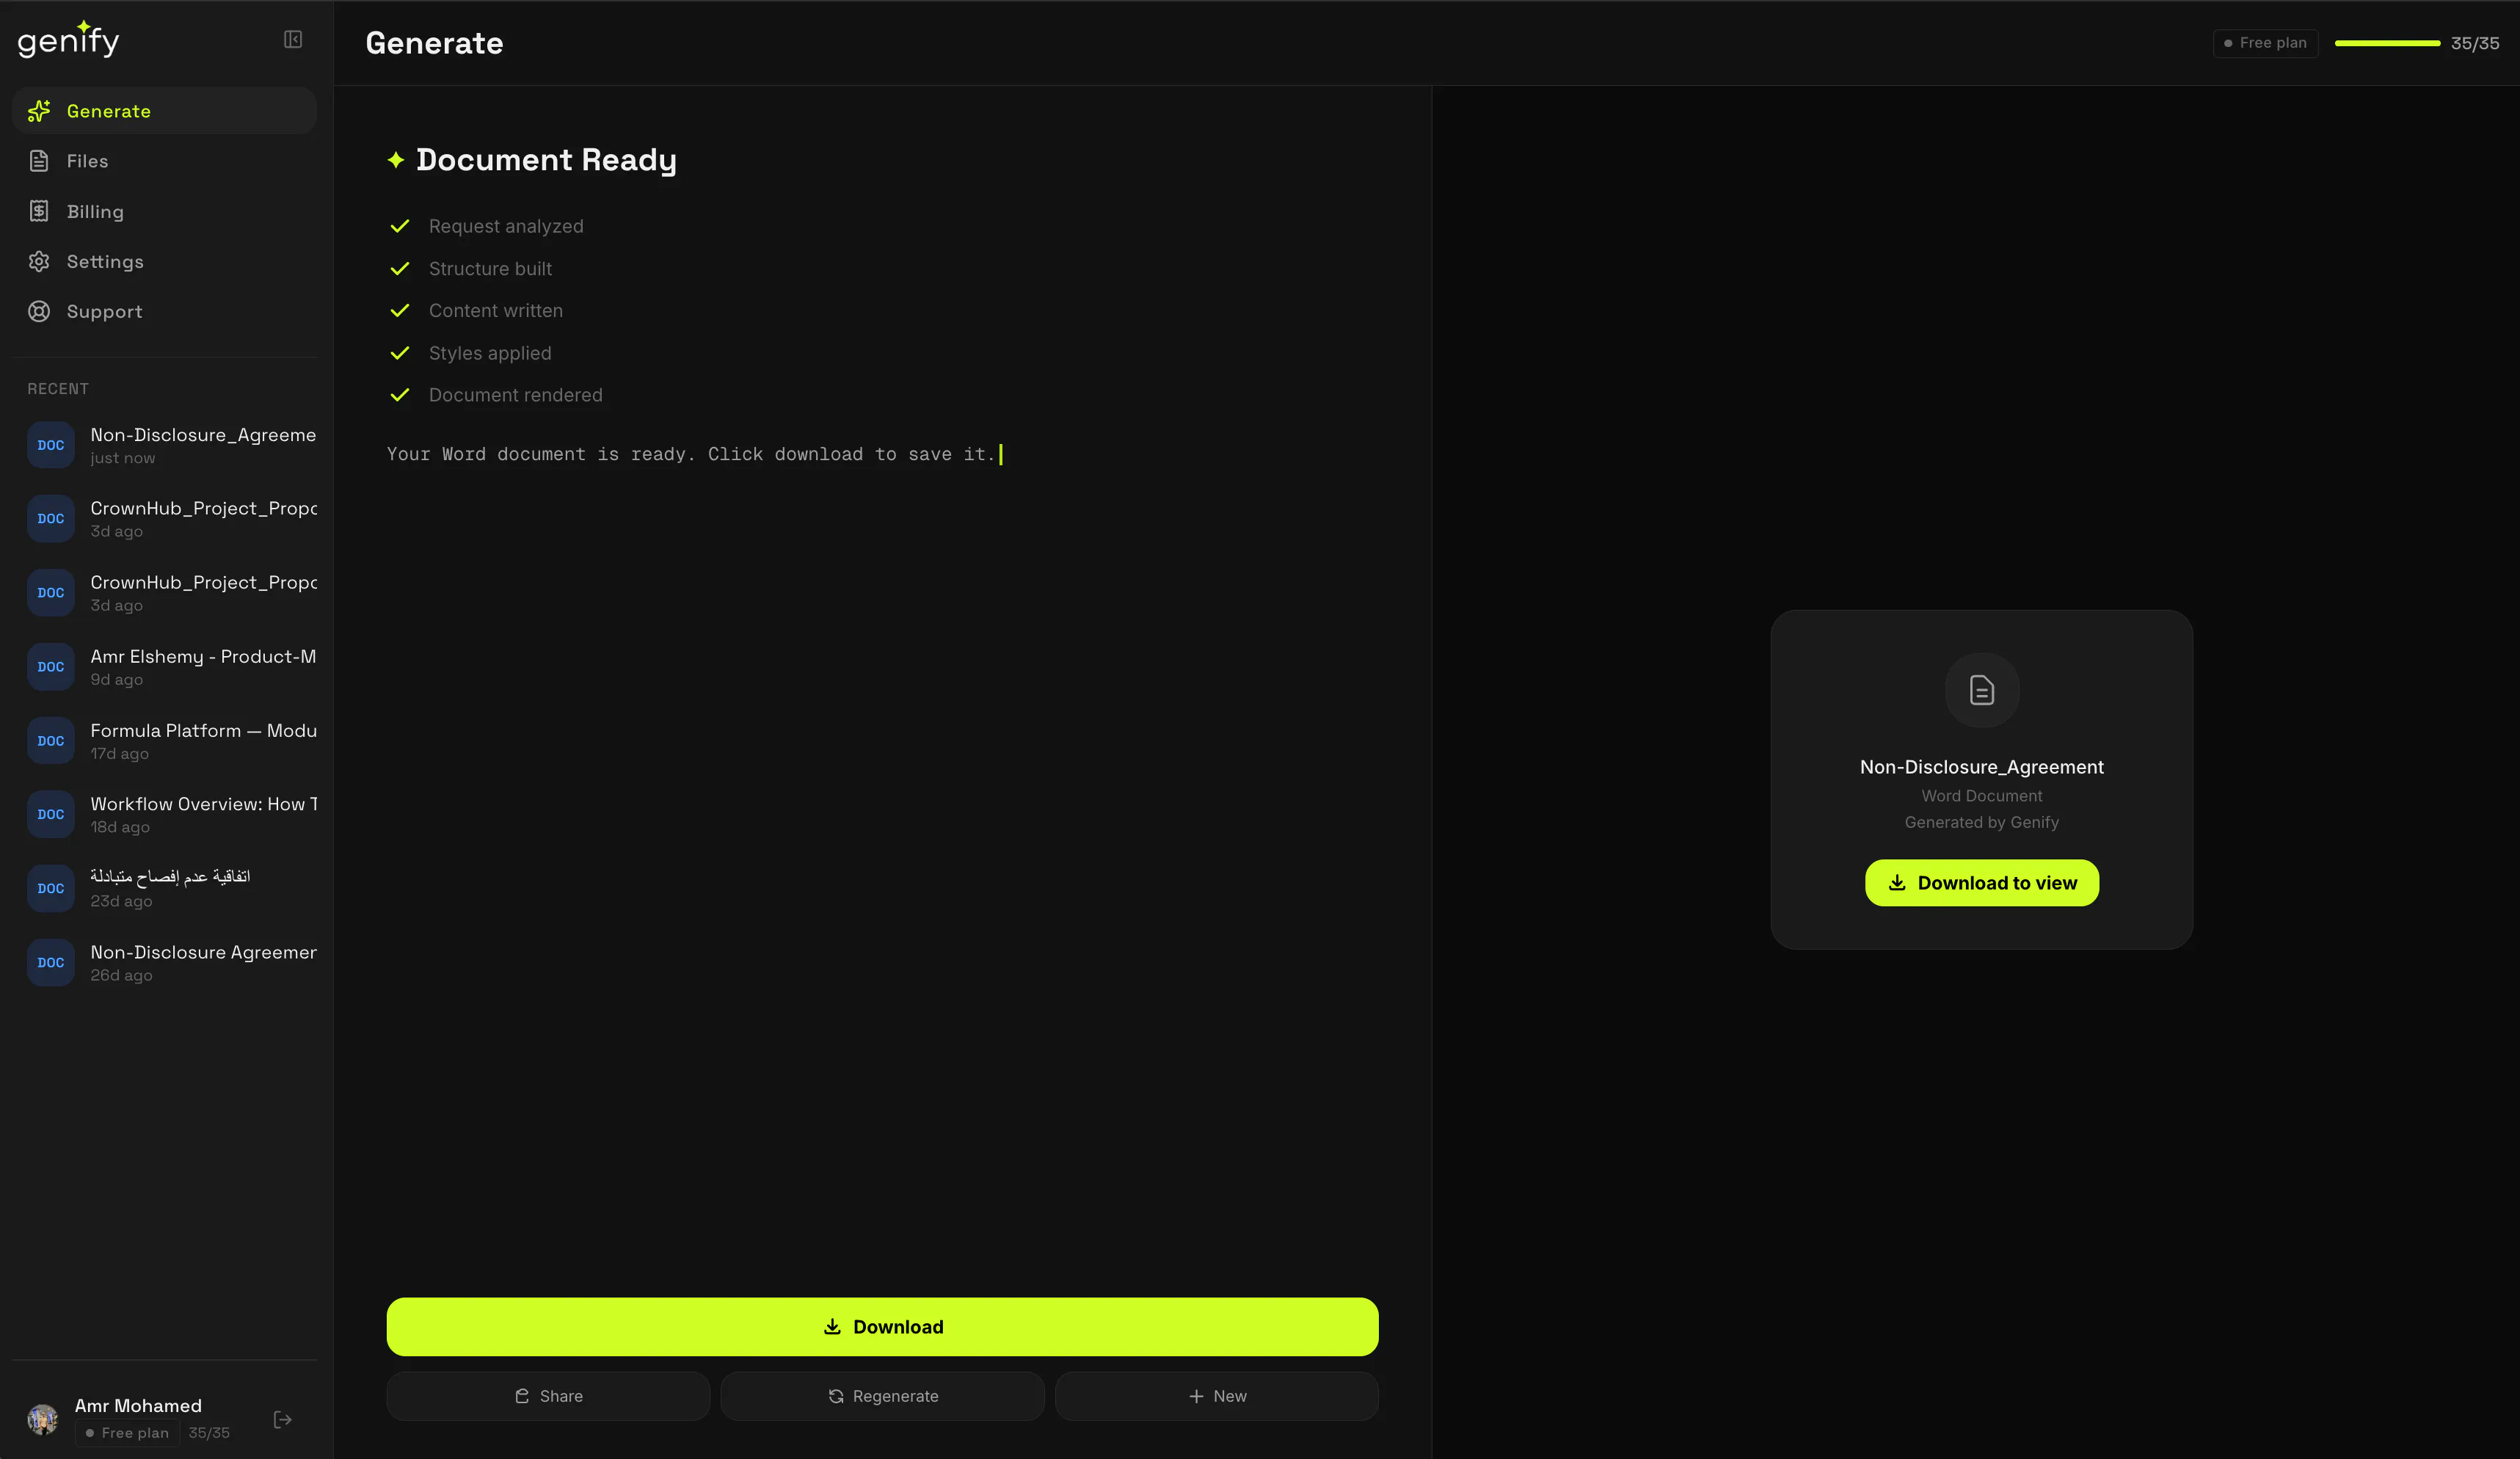Click the Styles applied checkmark
This screenshot has height=1459, width=2520.
pyautogui.click(x=399, y=353)
